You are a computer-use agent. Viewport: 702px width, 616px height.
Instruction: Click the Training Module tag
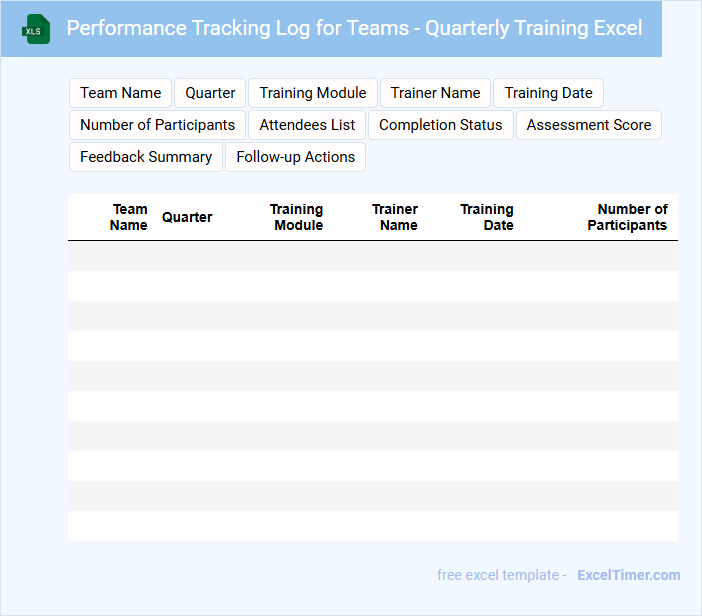click(313, 93)
